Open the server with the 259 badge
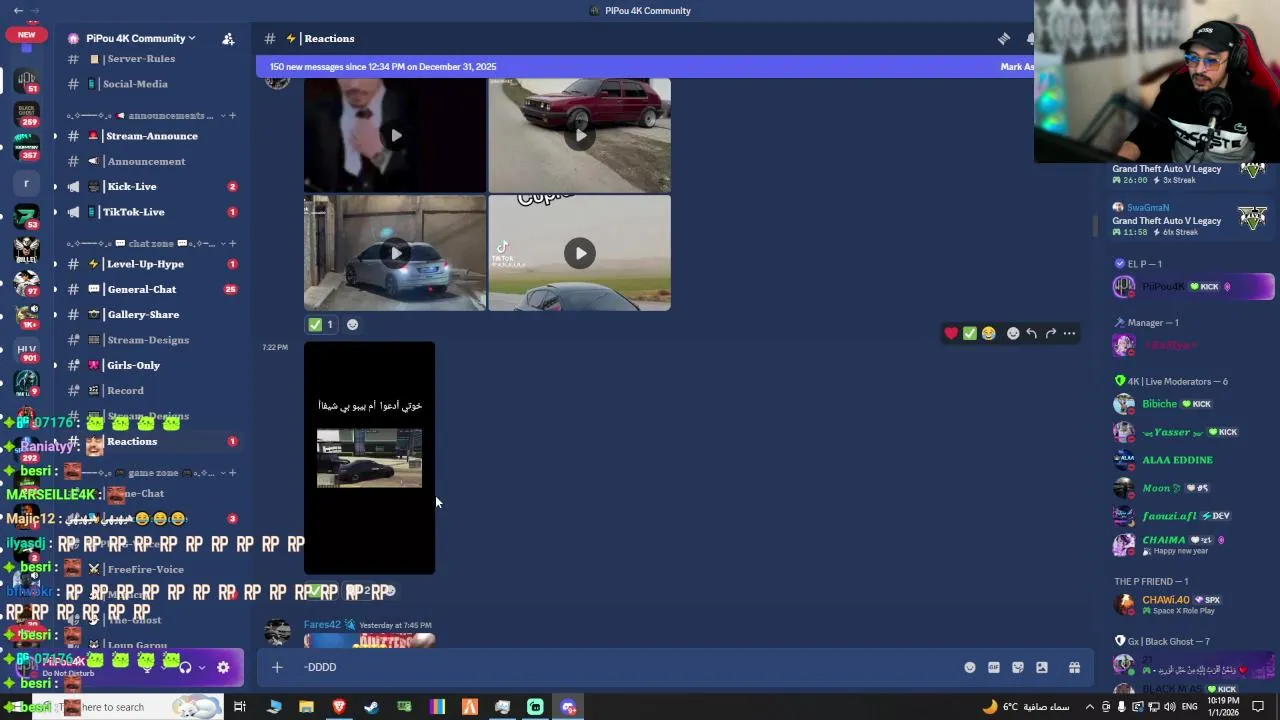Image resolution: width=1280 pixels, height=720 pixels. [x=27, y=112]
